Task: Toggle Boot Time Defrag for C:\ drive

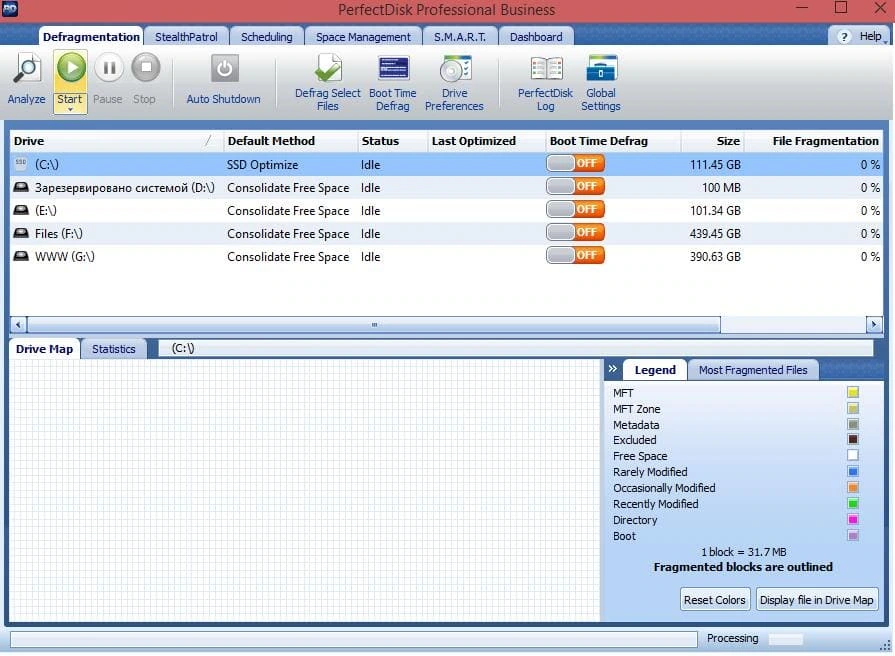Action: click(x=575, y=164)
